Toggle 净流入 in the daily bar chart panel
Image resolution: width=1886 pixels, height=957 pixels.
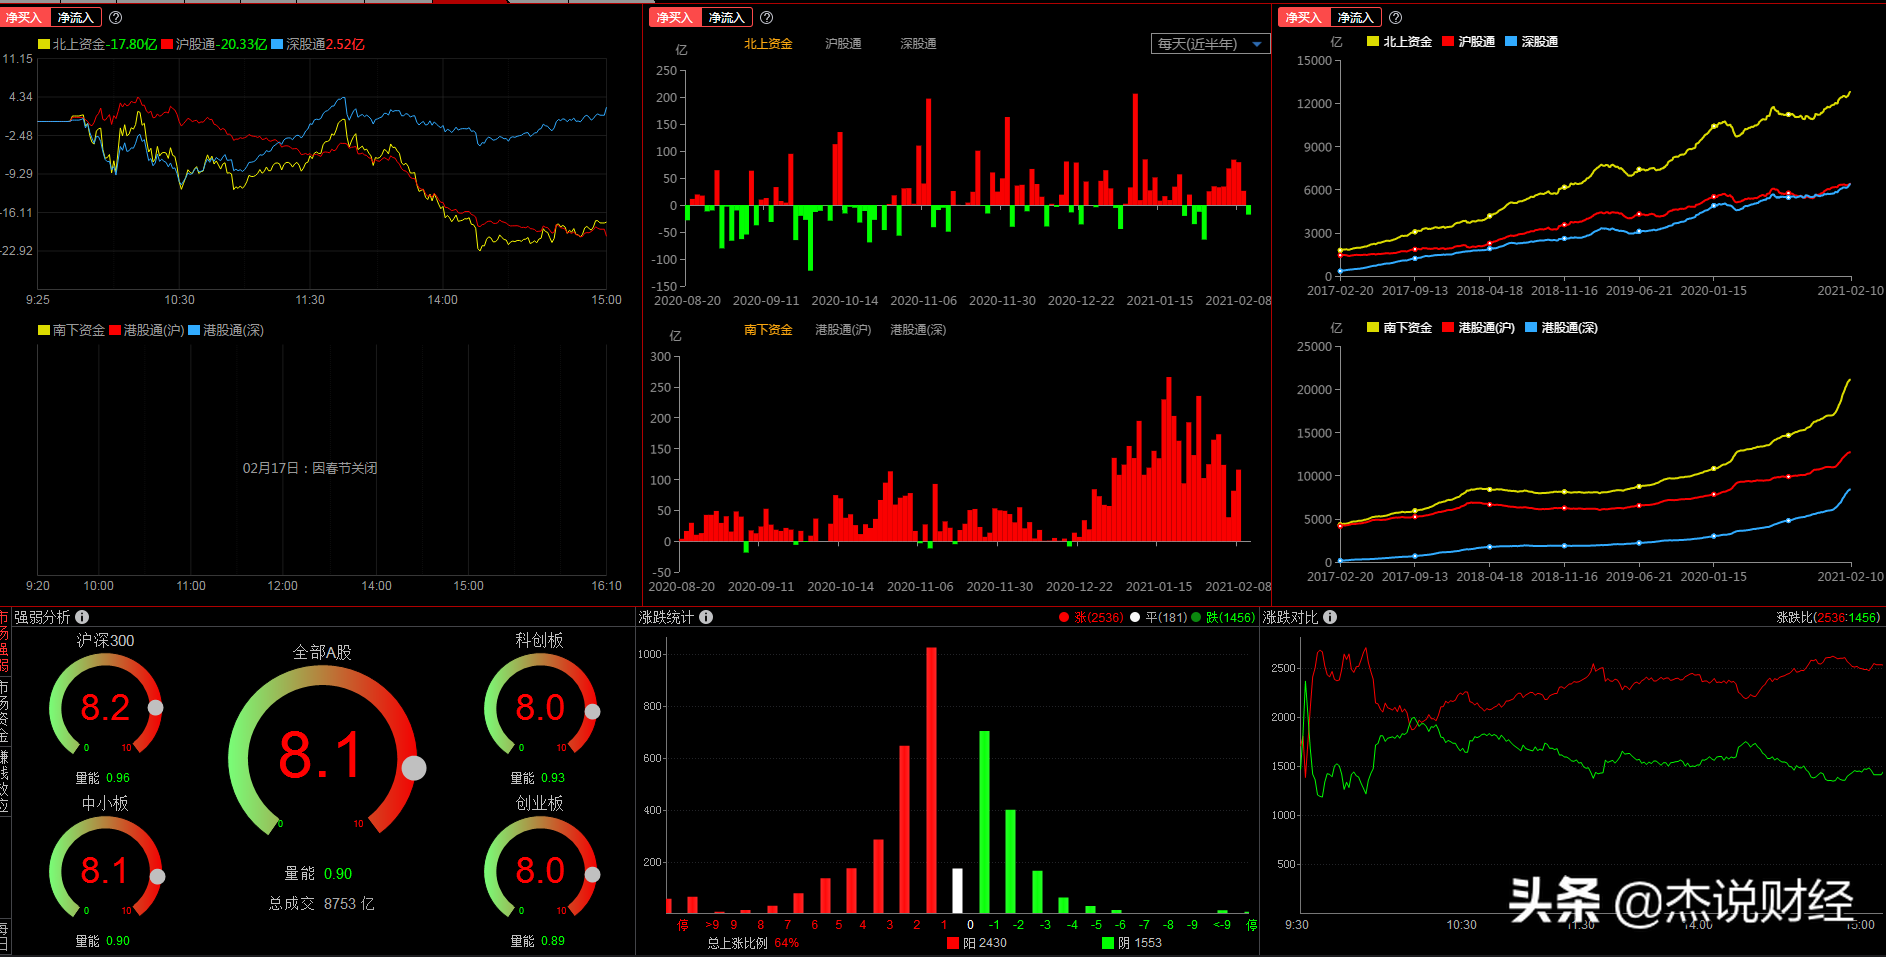click(727, 18)
